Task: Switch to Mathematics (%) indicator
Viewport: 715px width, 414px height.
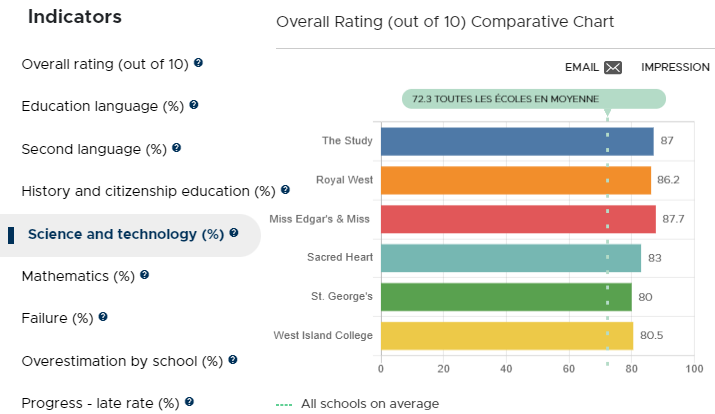Action: (x=78, y=276)
